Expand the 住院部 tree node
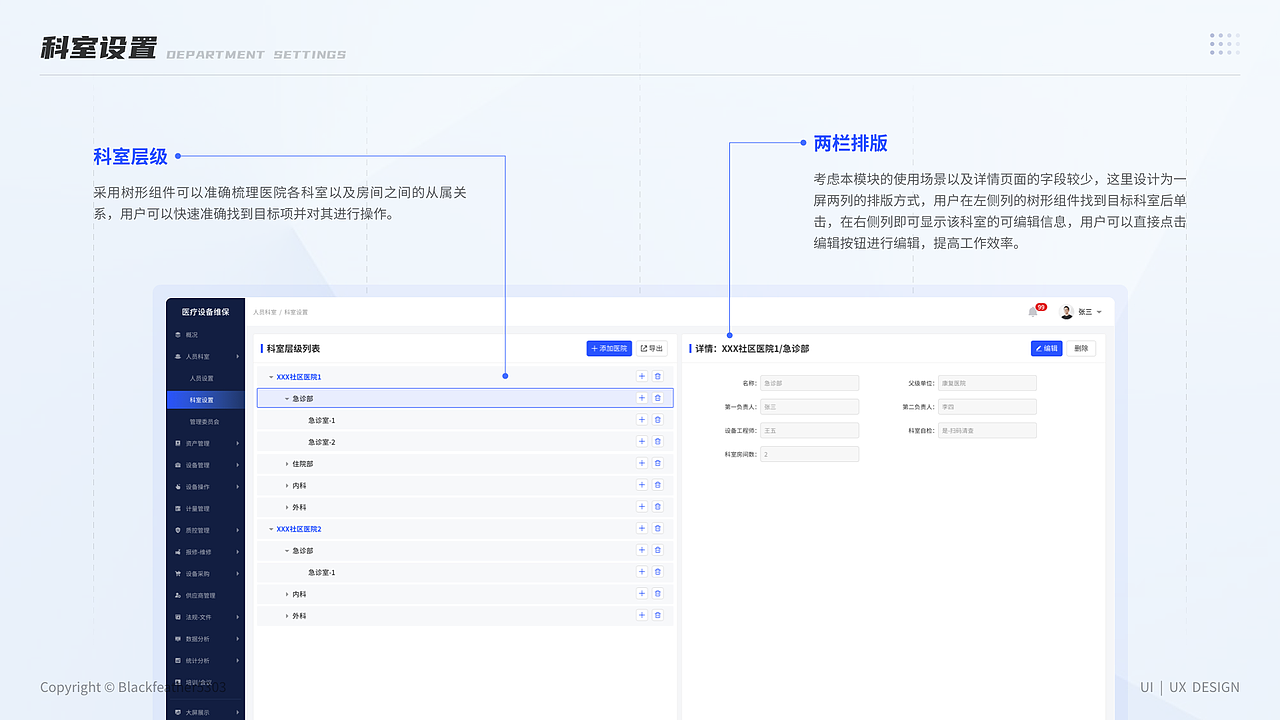1280x720 pixels. (x=288, y=462)
